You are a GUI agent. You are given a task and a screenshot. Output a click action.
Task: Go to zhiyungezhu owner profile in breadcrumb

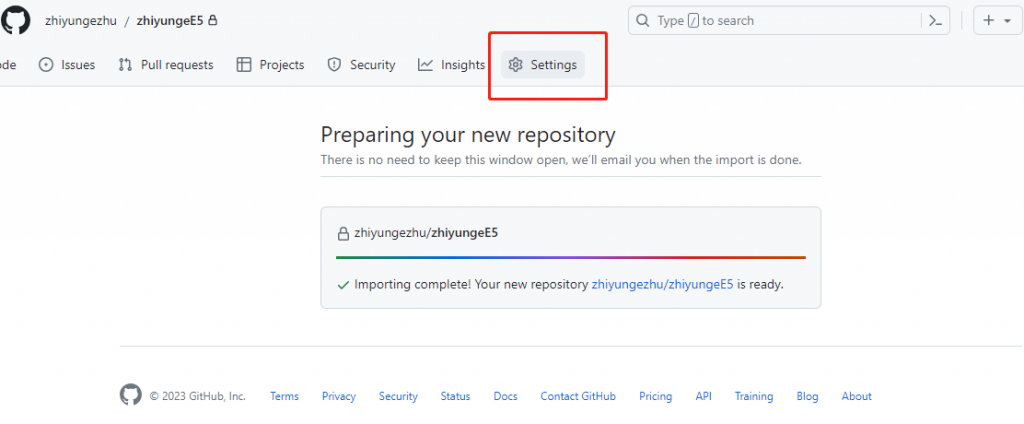pos(81,21)
